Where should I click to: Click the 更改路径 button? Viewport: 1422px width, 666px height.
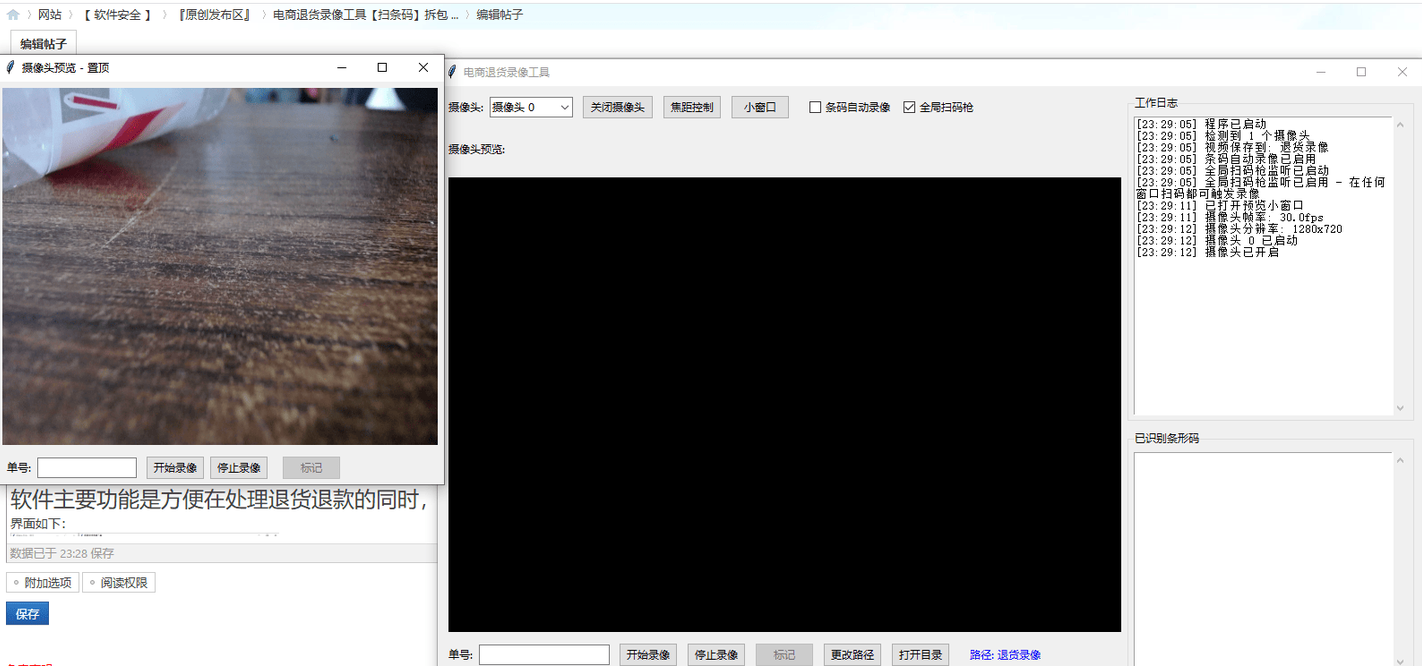tap(853, 655)
